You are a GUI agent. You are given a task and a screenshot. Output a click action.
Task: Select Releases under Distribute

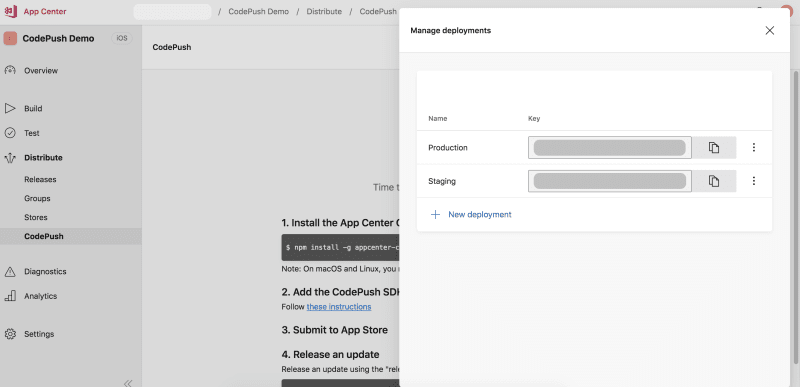pos(40,179)
